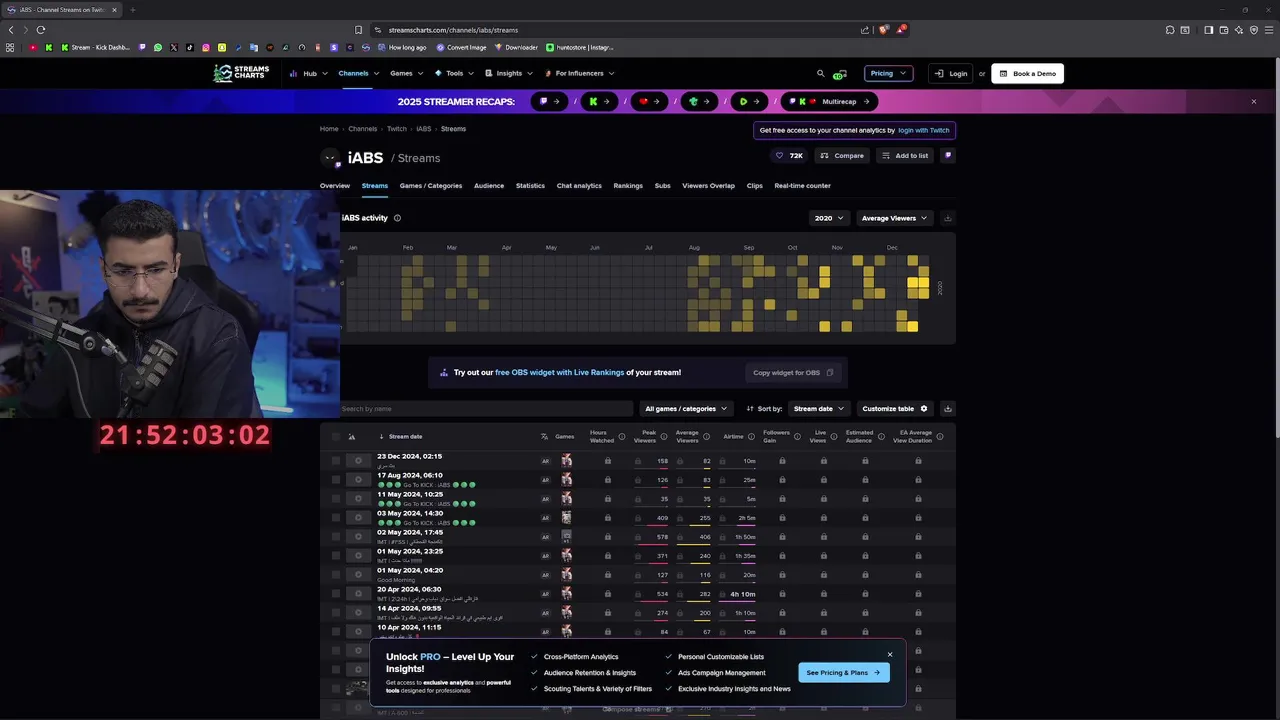This screenshot has height=720, width=1280.
Task: Click the Average Viewers info icon
Action: pos(706,436)
